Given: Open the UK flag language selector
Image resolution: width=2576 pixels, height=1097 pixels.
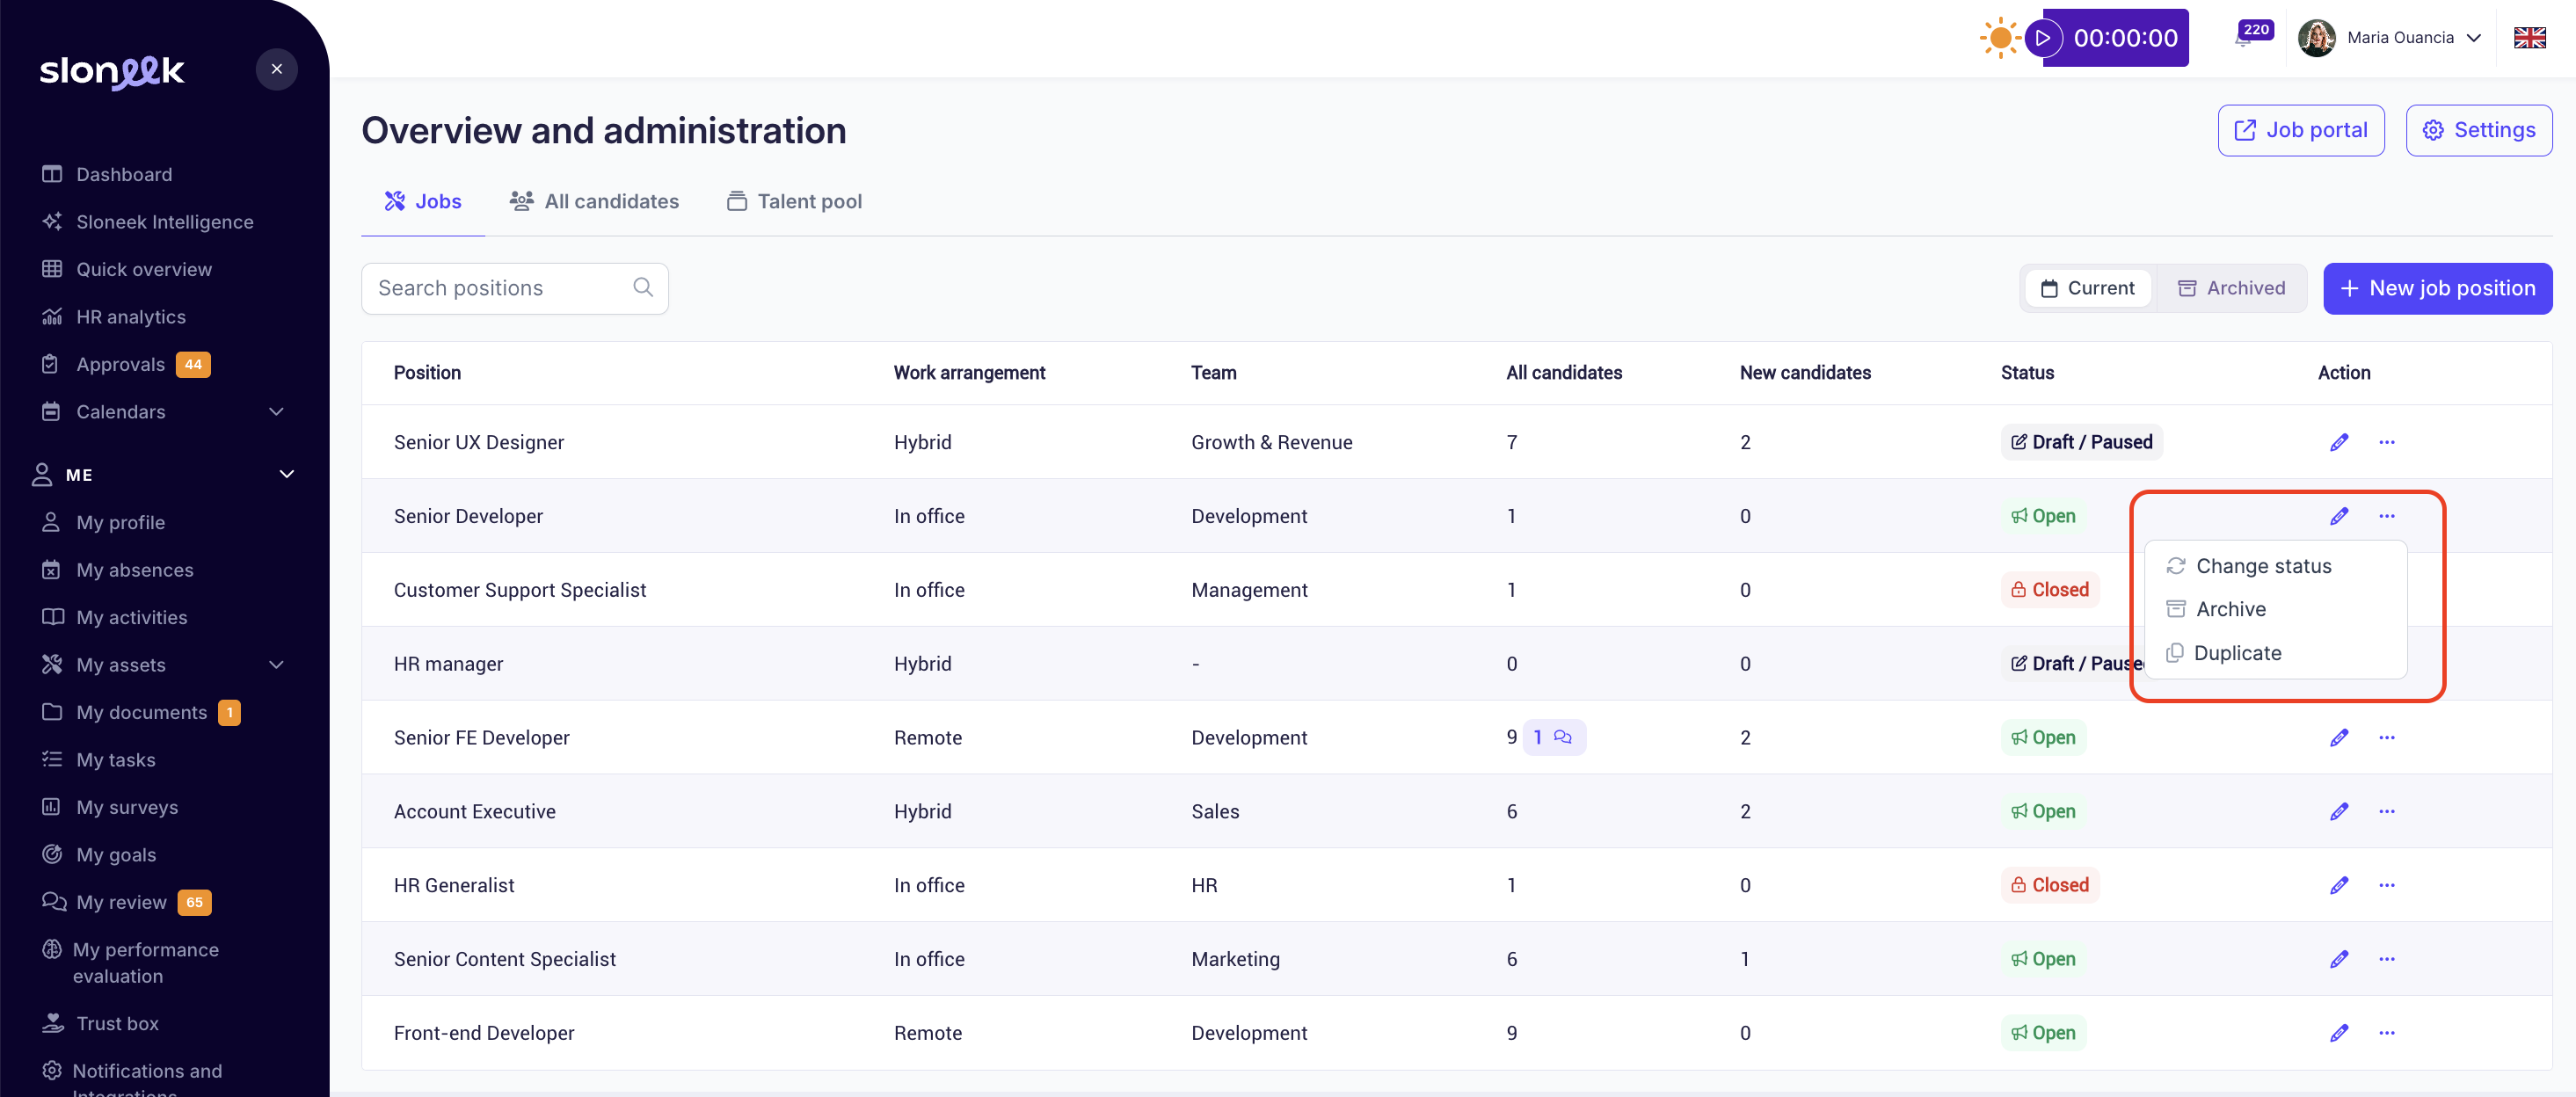Looking at the screenshot, I should pos(2529,38).
